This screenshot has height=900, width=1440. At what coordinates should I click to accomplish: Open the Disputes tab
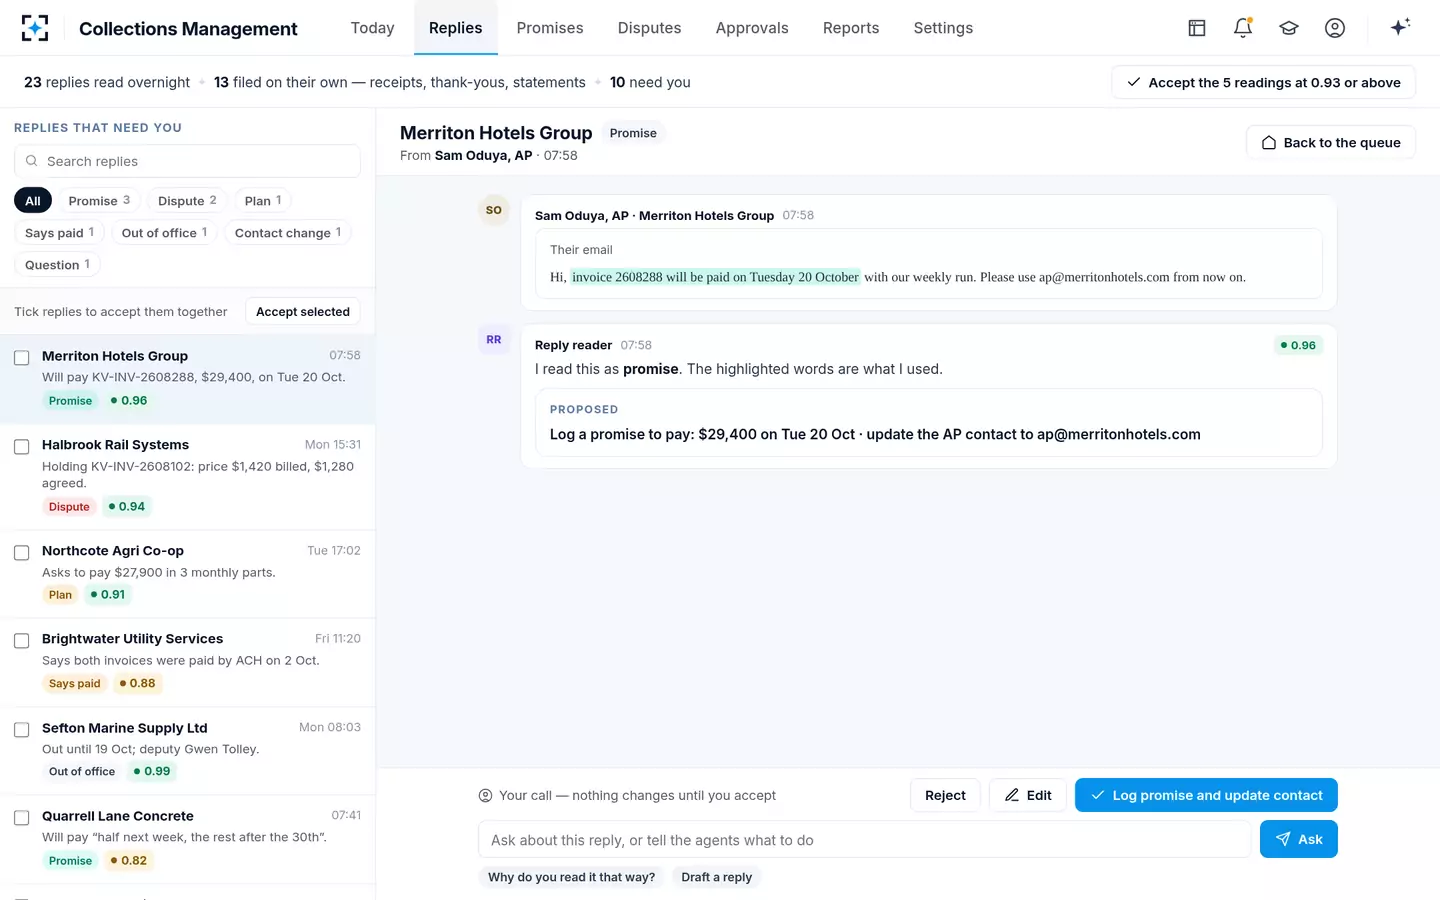pyautogui.click(x=649, y=28)
